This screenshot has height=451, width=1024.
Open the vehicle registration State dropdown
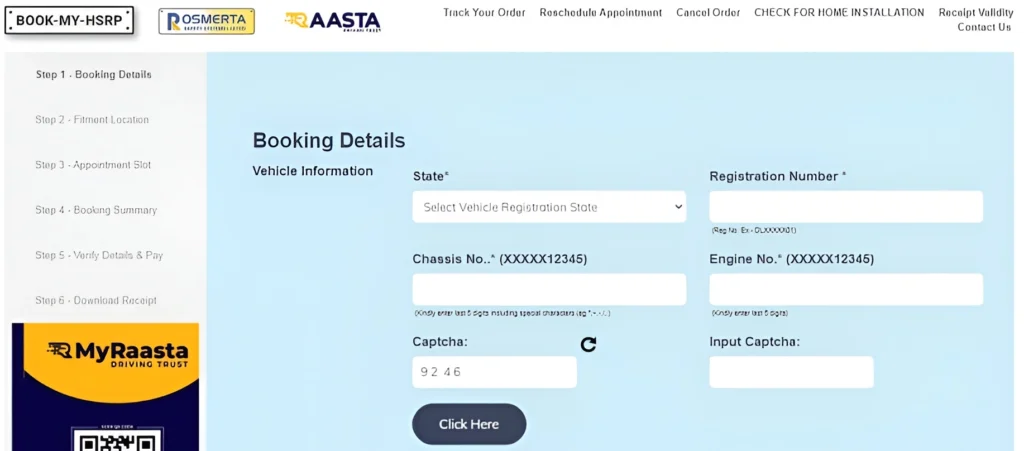click(549, 207)
